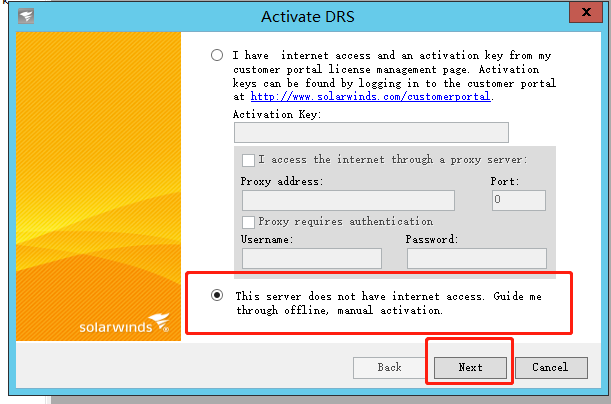The width and height of the screenshot is (611, 404).
Task: Click the 'Activate DRS' window title
Action: coord(308,17)
